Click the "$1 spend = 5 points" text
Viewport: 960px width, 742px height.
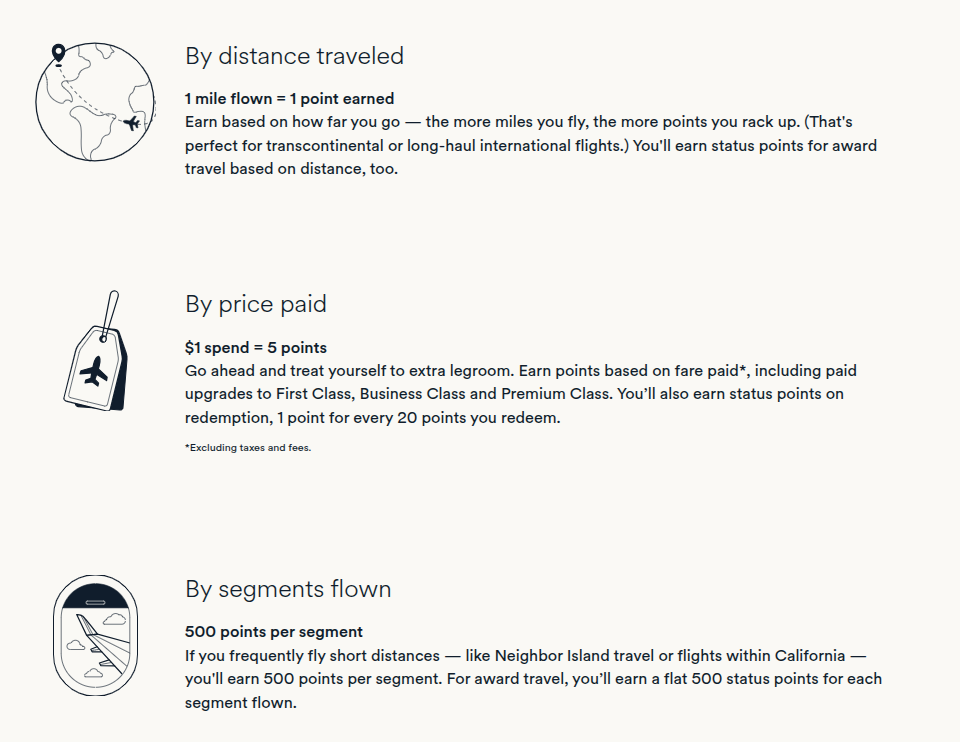255,348
